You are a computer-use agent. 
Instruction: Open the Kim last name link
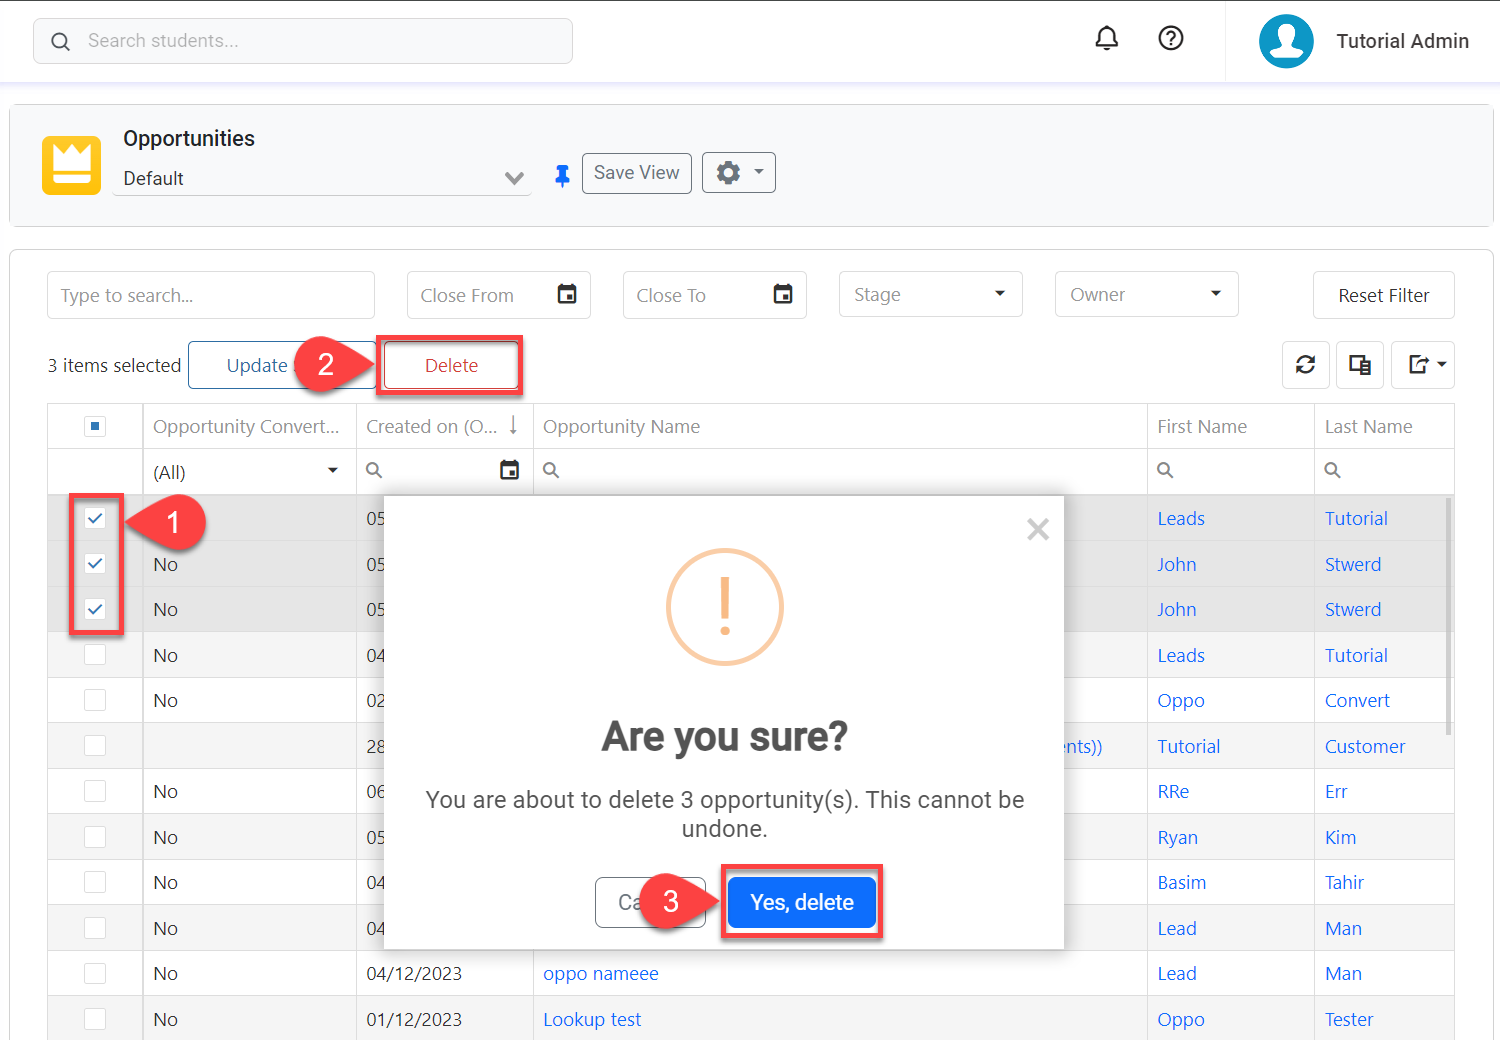1340,837
